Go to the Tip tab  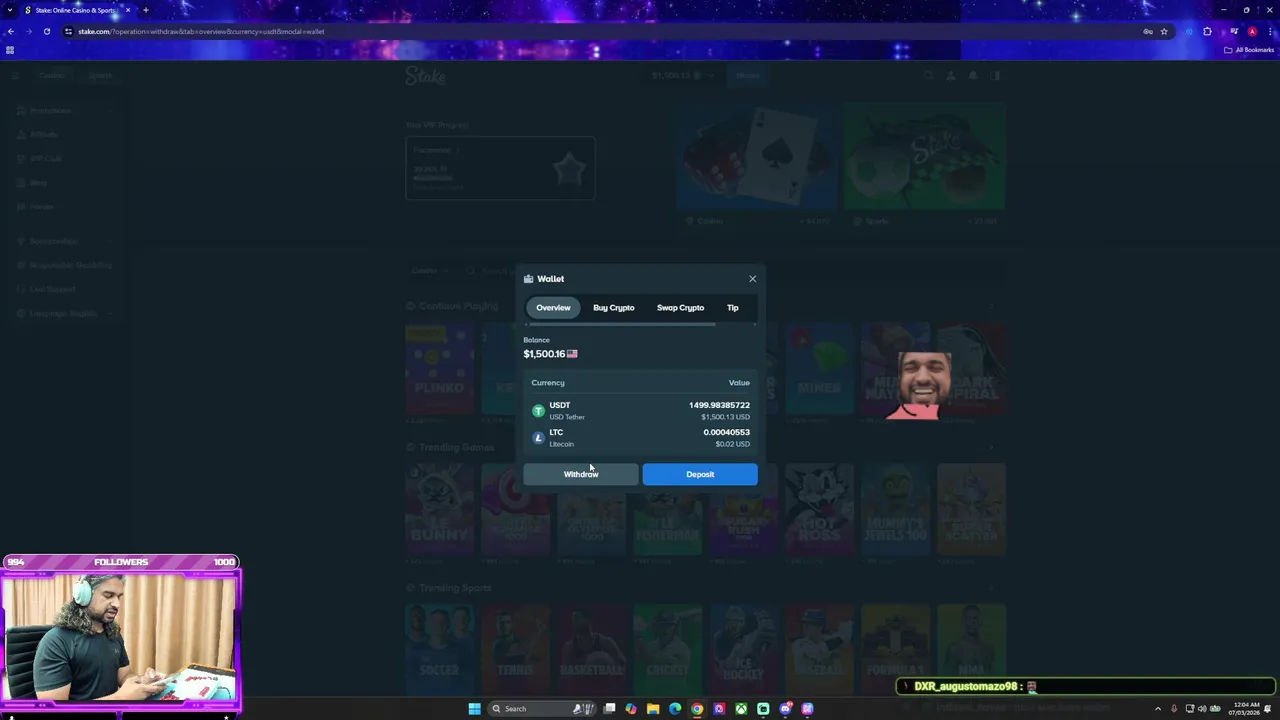(x=733, y=308)
